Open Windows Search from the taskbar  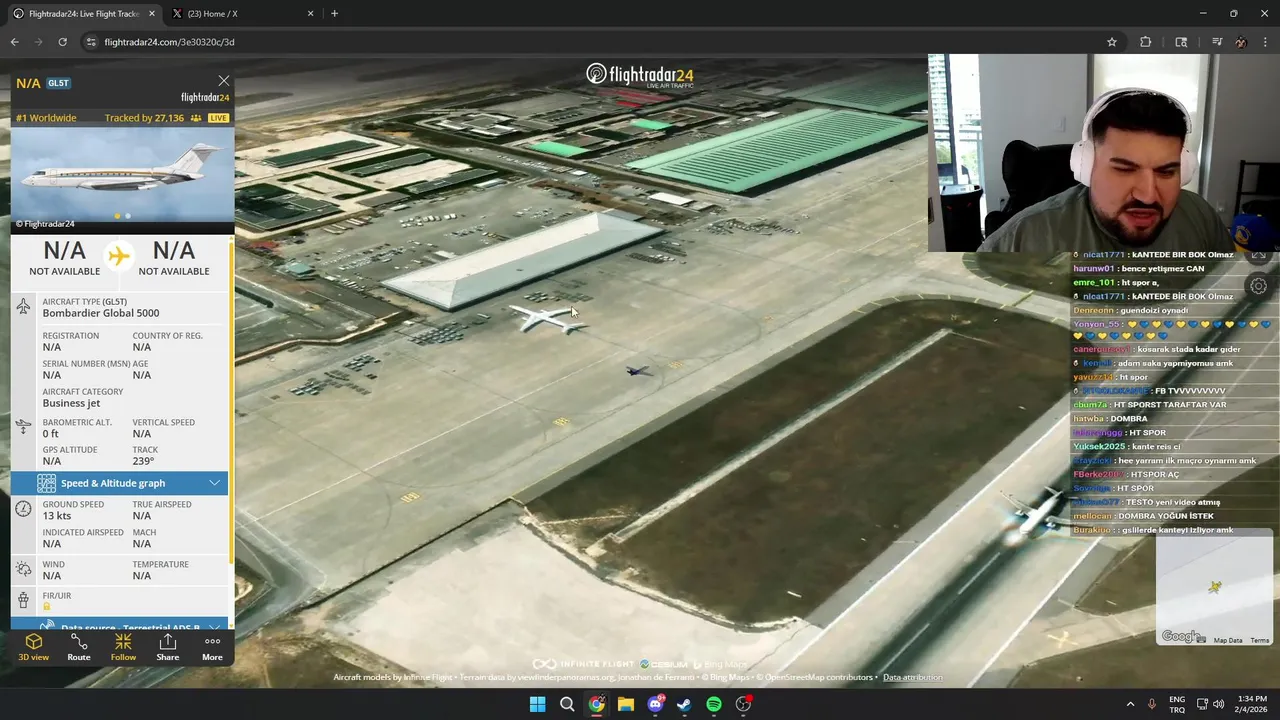click(x=567, y=704)
